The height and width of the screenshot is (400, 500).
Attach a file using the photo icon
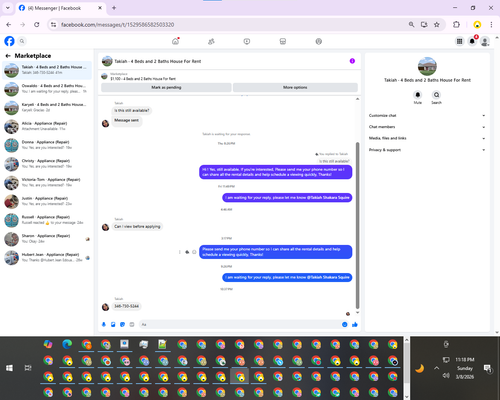(x=113, y=324)
